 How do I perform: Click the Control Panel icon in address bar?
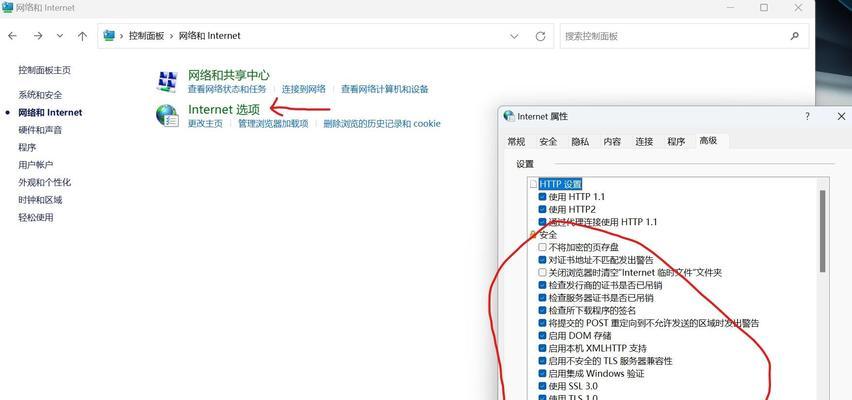109,36
